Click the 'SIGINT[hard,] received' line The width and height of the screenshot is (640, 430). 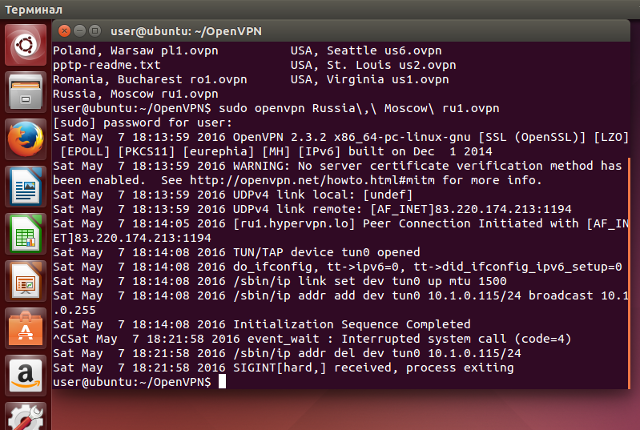pos(283,368)
